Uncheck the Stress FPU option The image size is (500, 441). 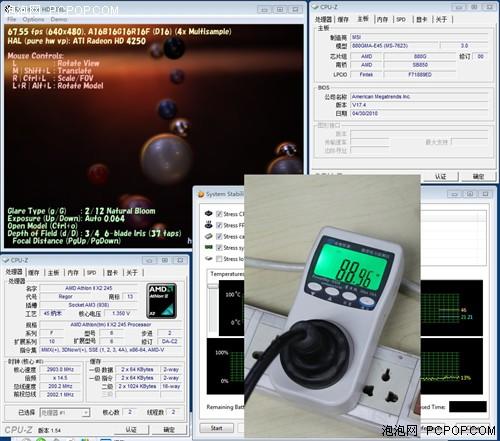[219, 225]
